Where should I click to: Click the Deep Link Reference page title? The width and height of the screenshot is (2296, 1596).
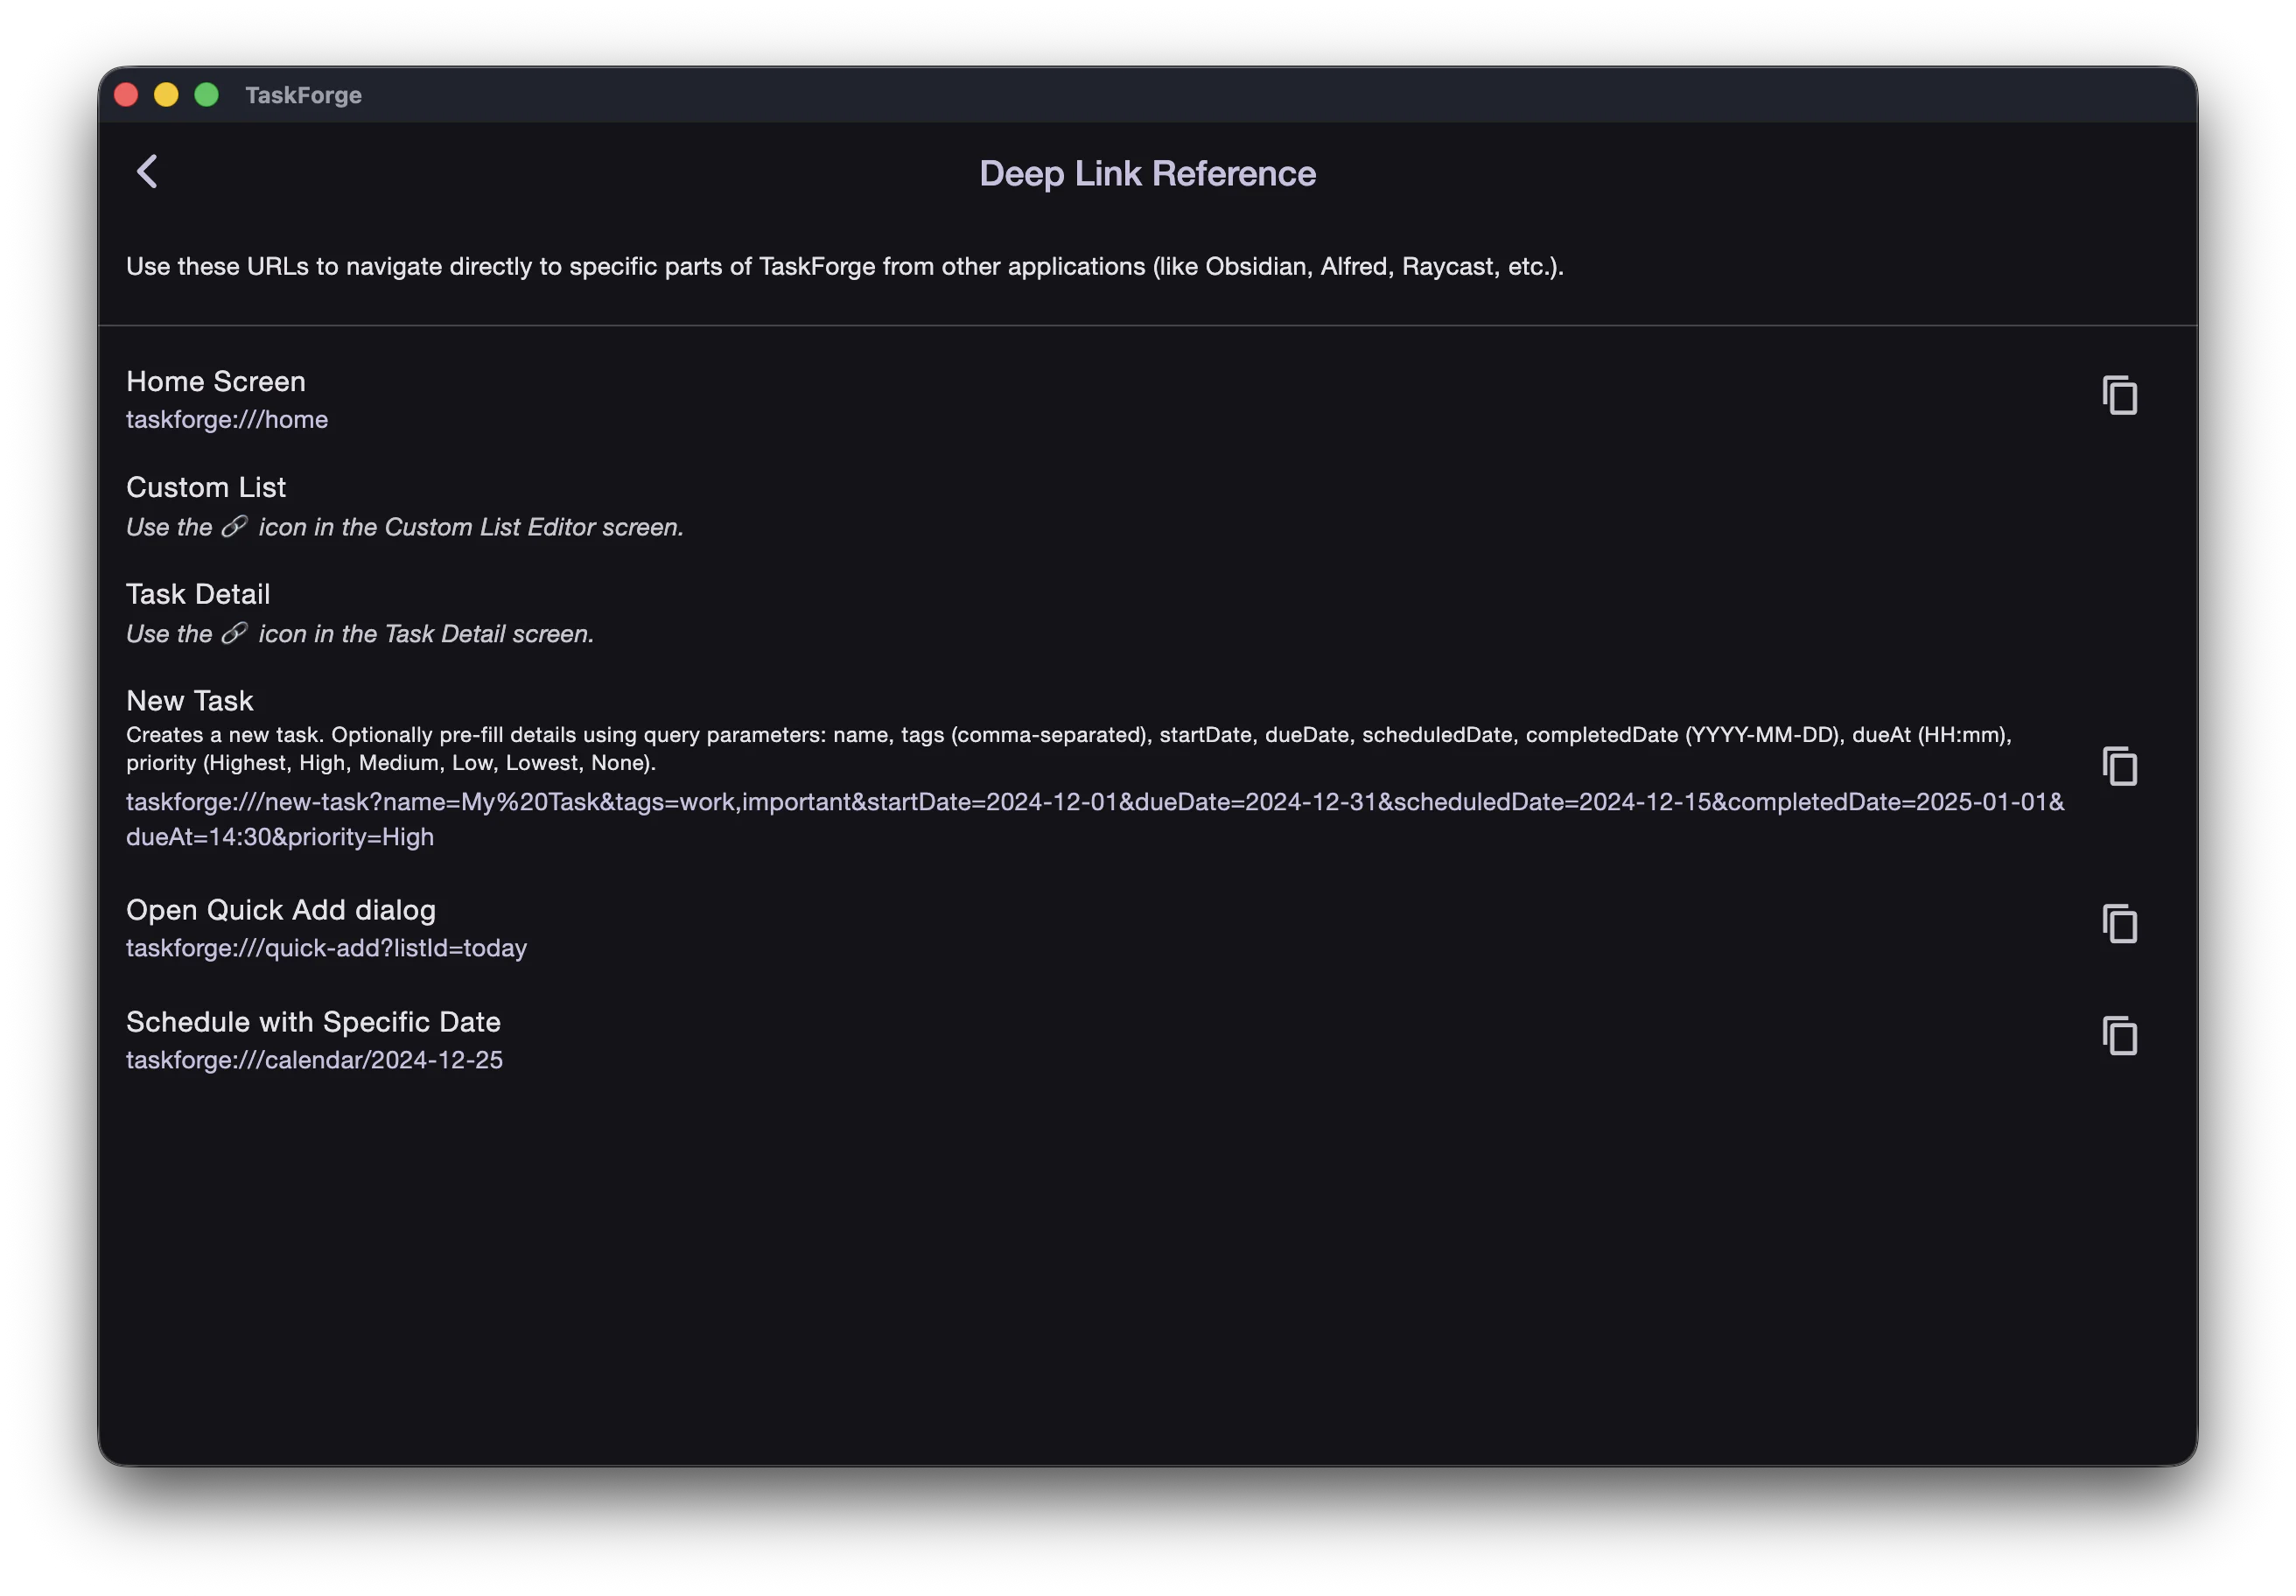point(1147,174)
